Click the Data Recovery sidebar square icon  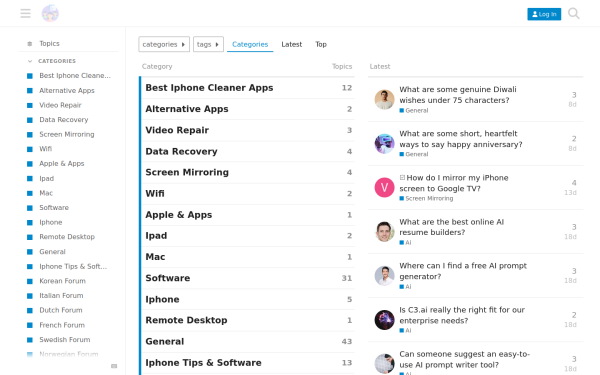pyautogui.click(x=30, y=120)
